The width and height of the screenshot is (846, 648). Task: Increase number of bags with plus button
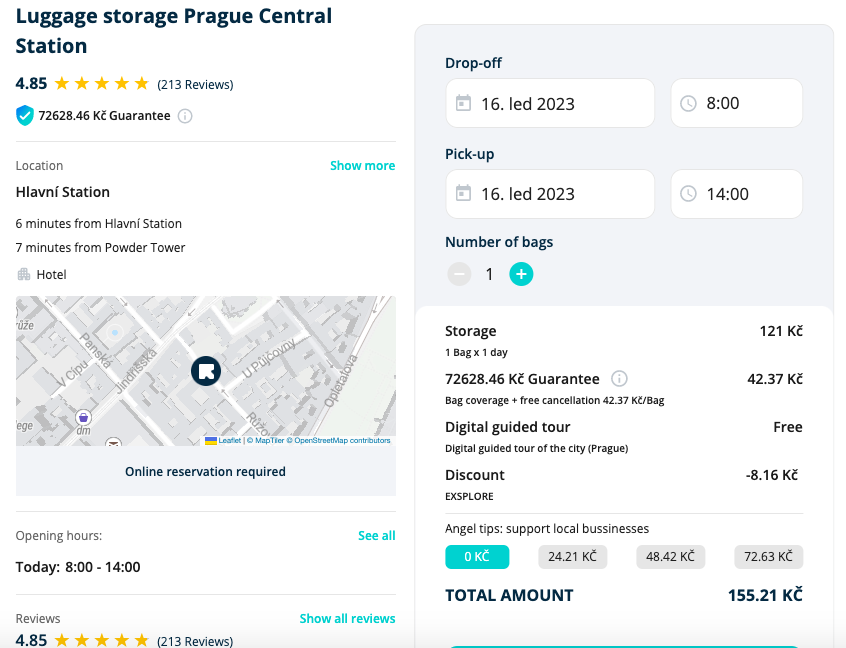[x=521, y=274]
